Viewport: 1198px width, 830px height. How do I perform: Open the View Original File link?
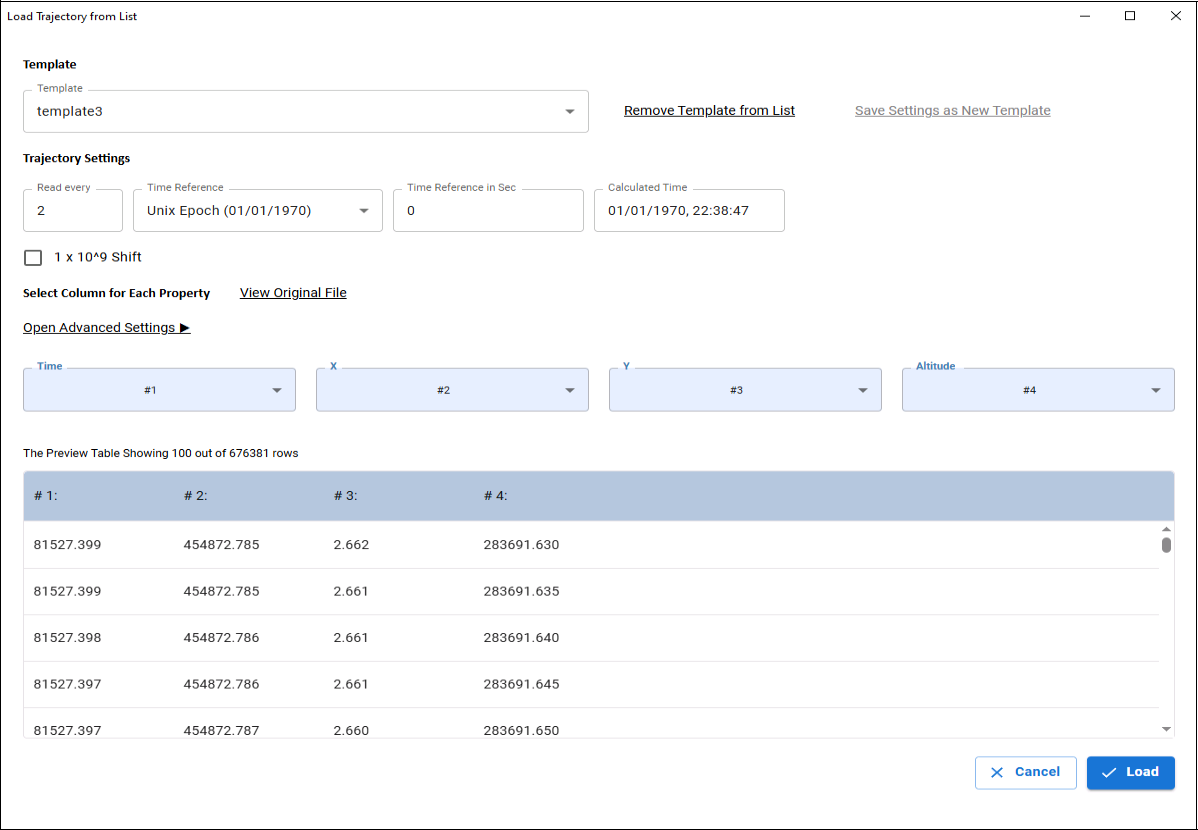pyautogui.click(x=293, y=293)
